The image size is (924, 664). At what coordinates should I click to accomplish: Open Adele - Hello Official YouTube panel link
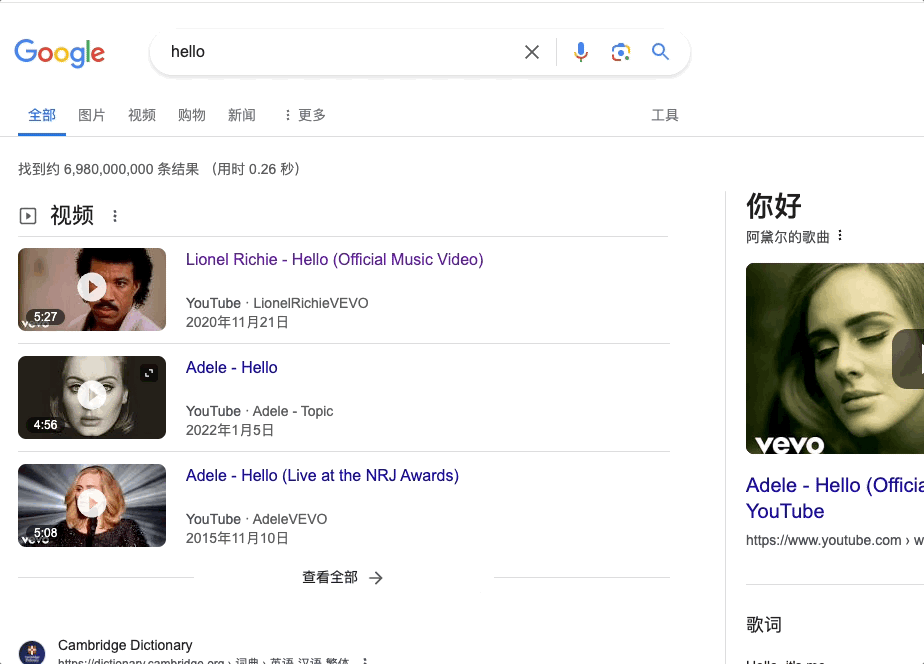(835, 498)
